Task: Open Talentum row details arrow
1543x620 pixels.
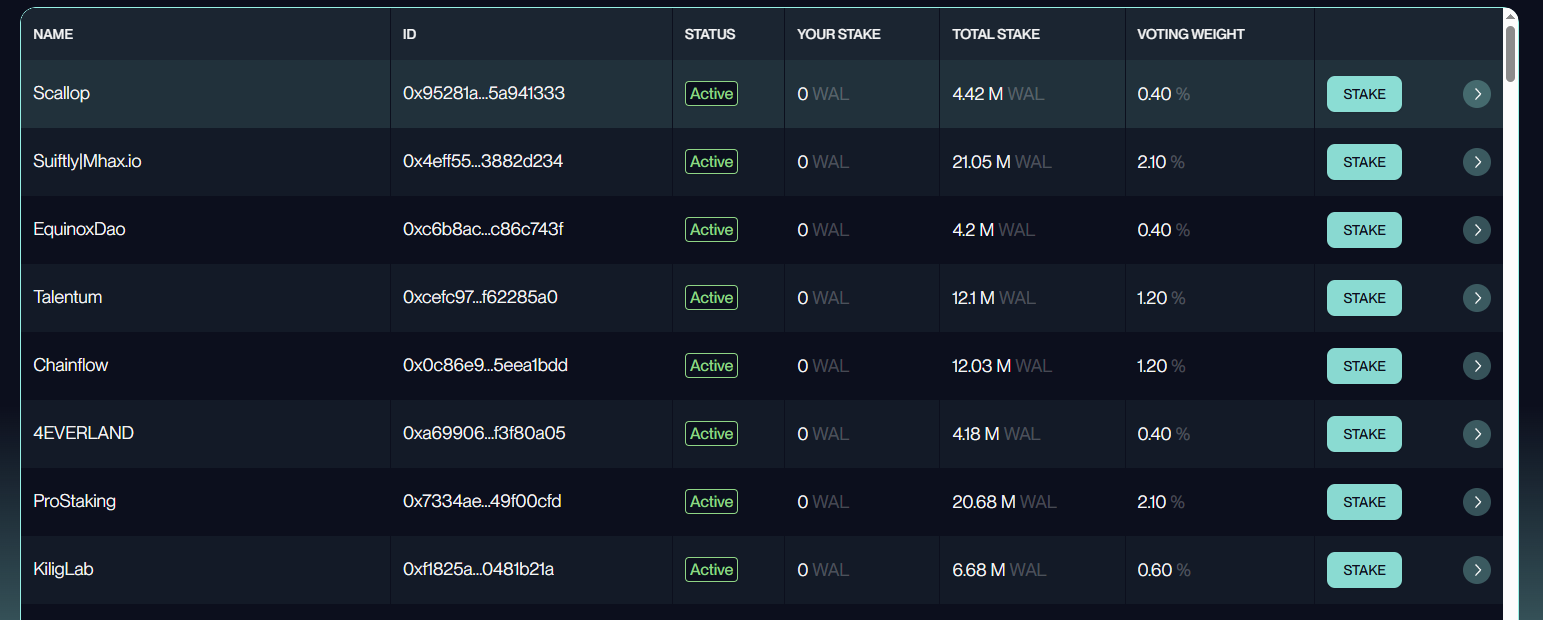Action: click(x=1477, y=298)
